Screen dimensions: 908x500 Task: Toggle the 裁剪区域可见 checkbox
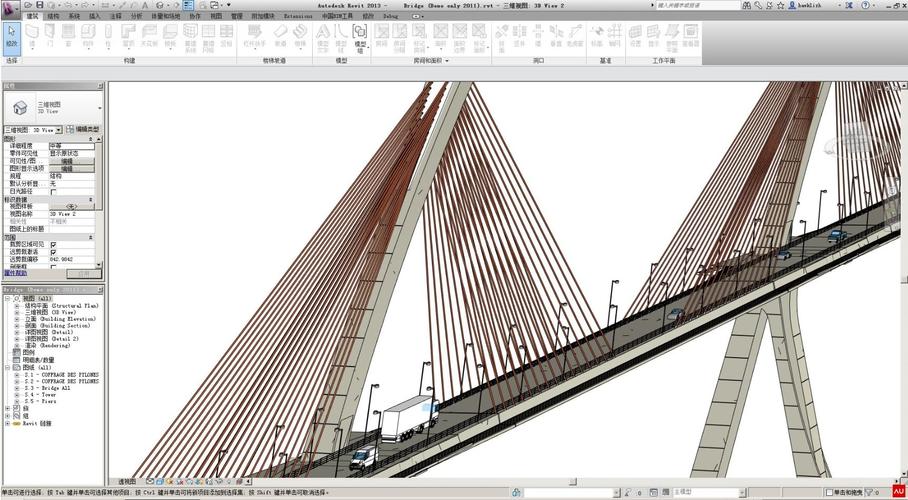click(x=53, y=245)
